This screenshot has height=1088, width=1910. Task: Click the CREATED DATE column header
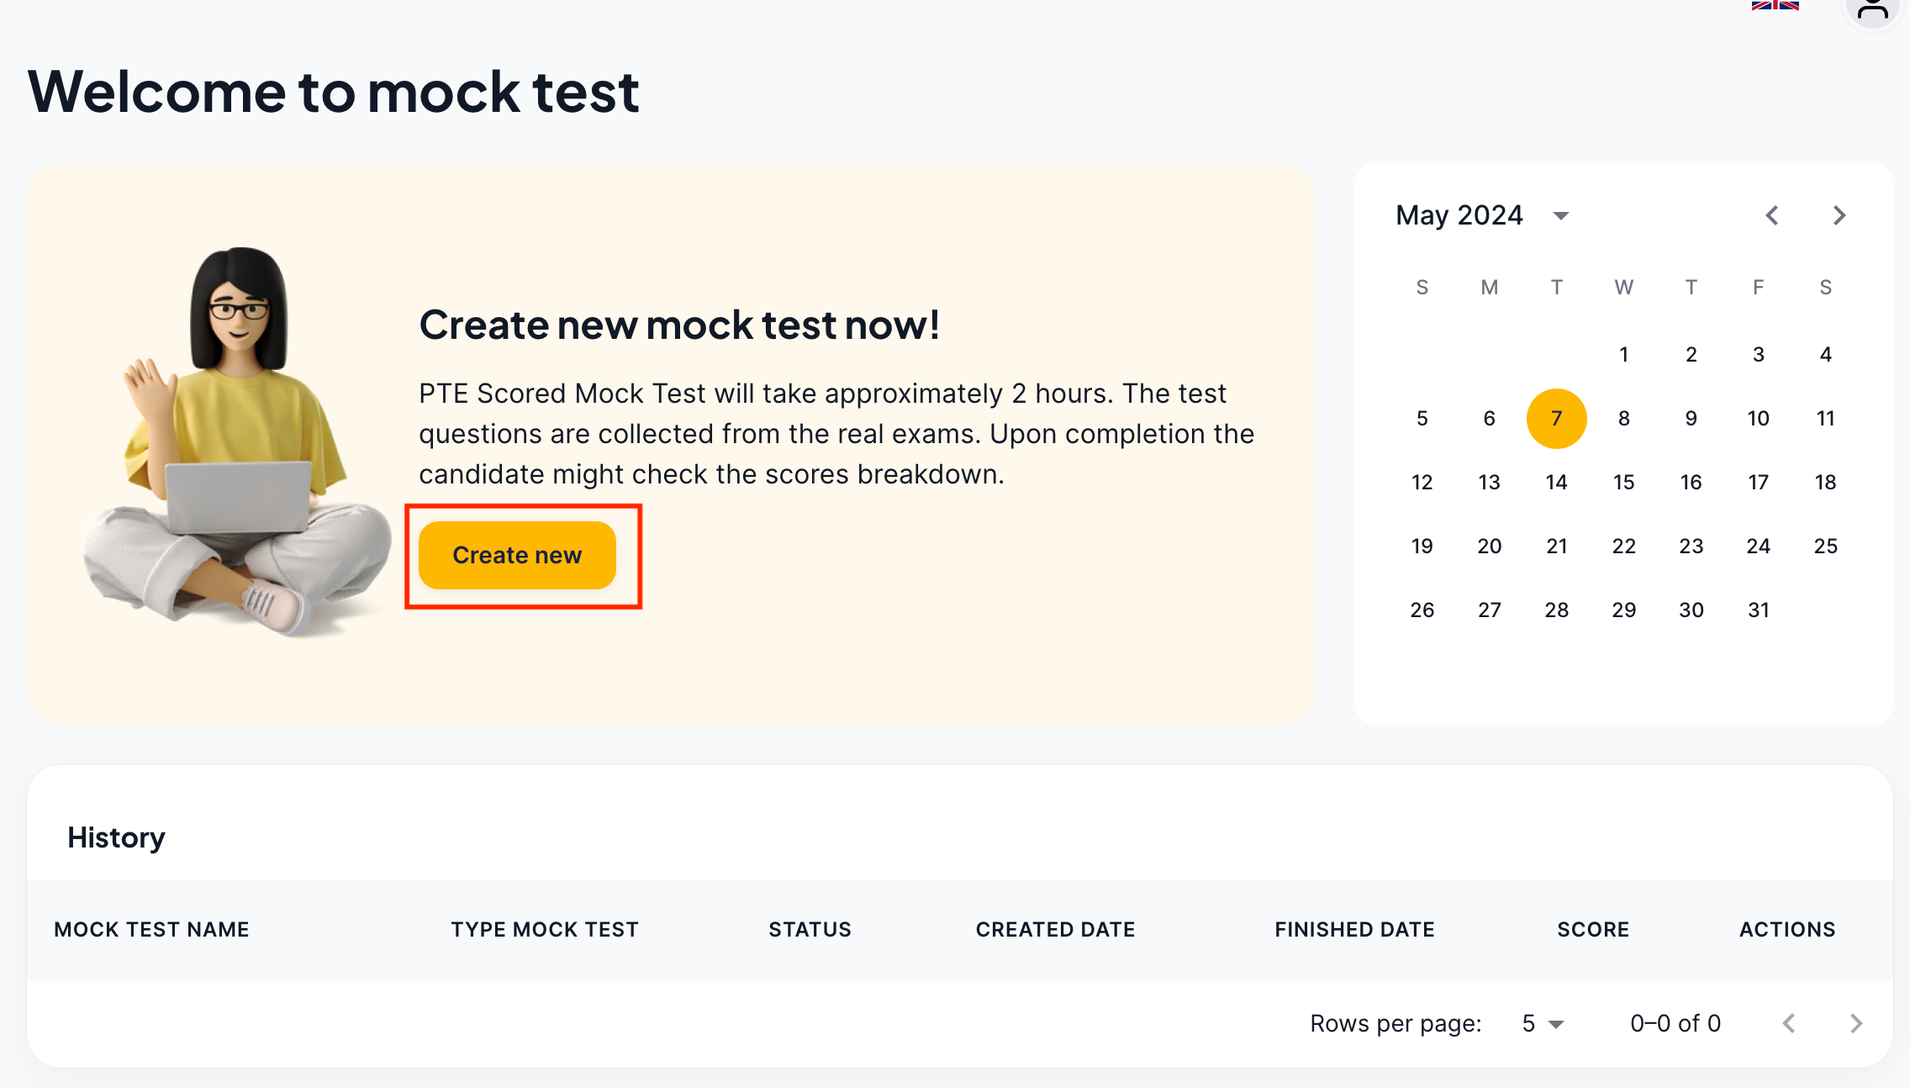point(1055,929)
